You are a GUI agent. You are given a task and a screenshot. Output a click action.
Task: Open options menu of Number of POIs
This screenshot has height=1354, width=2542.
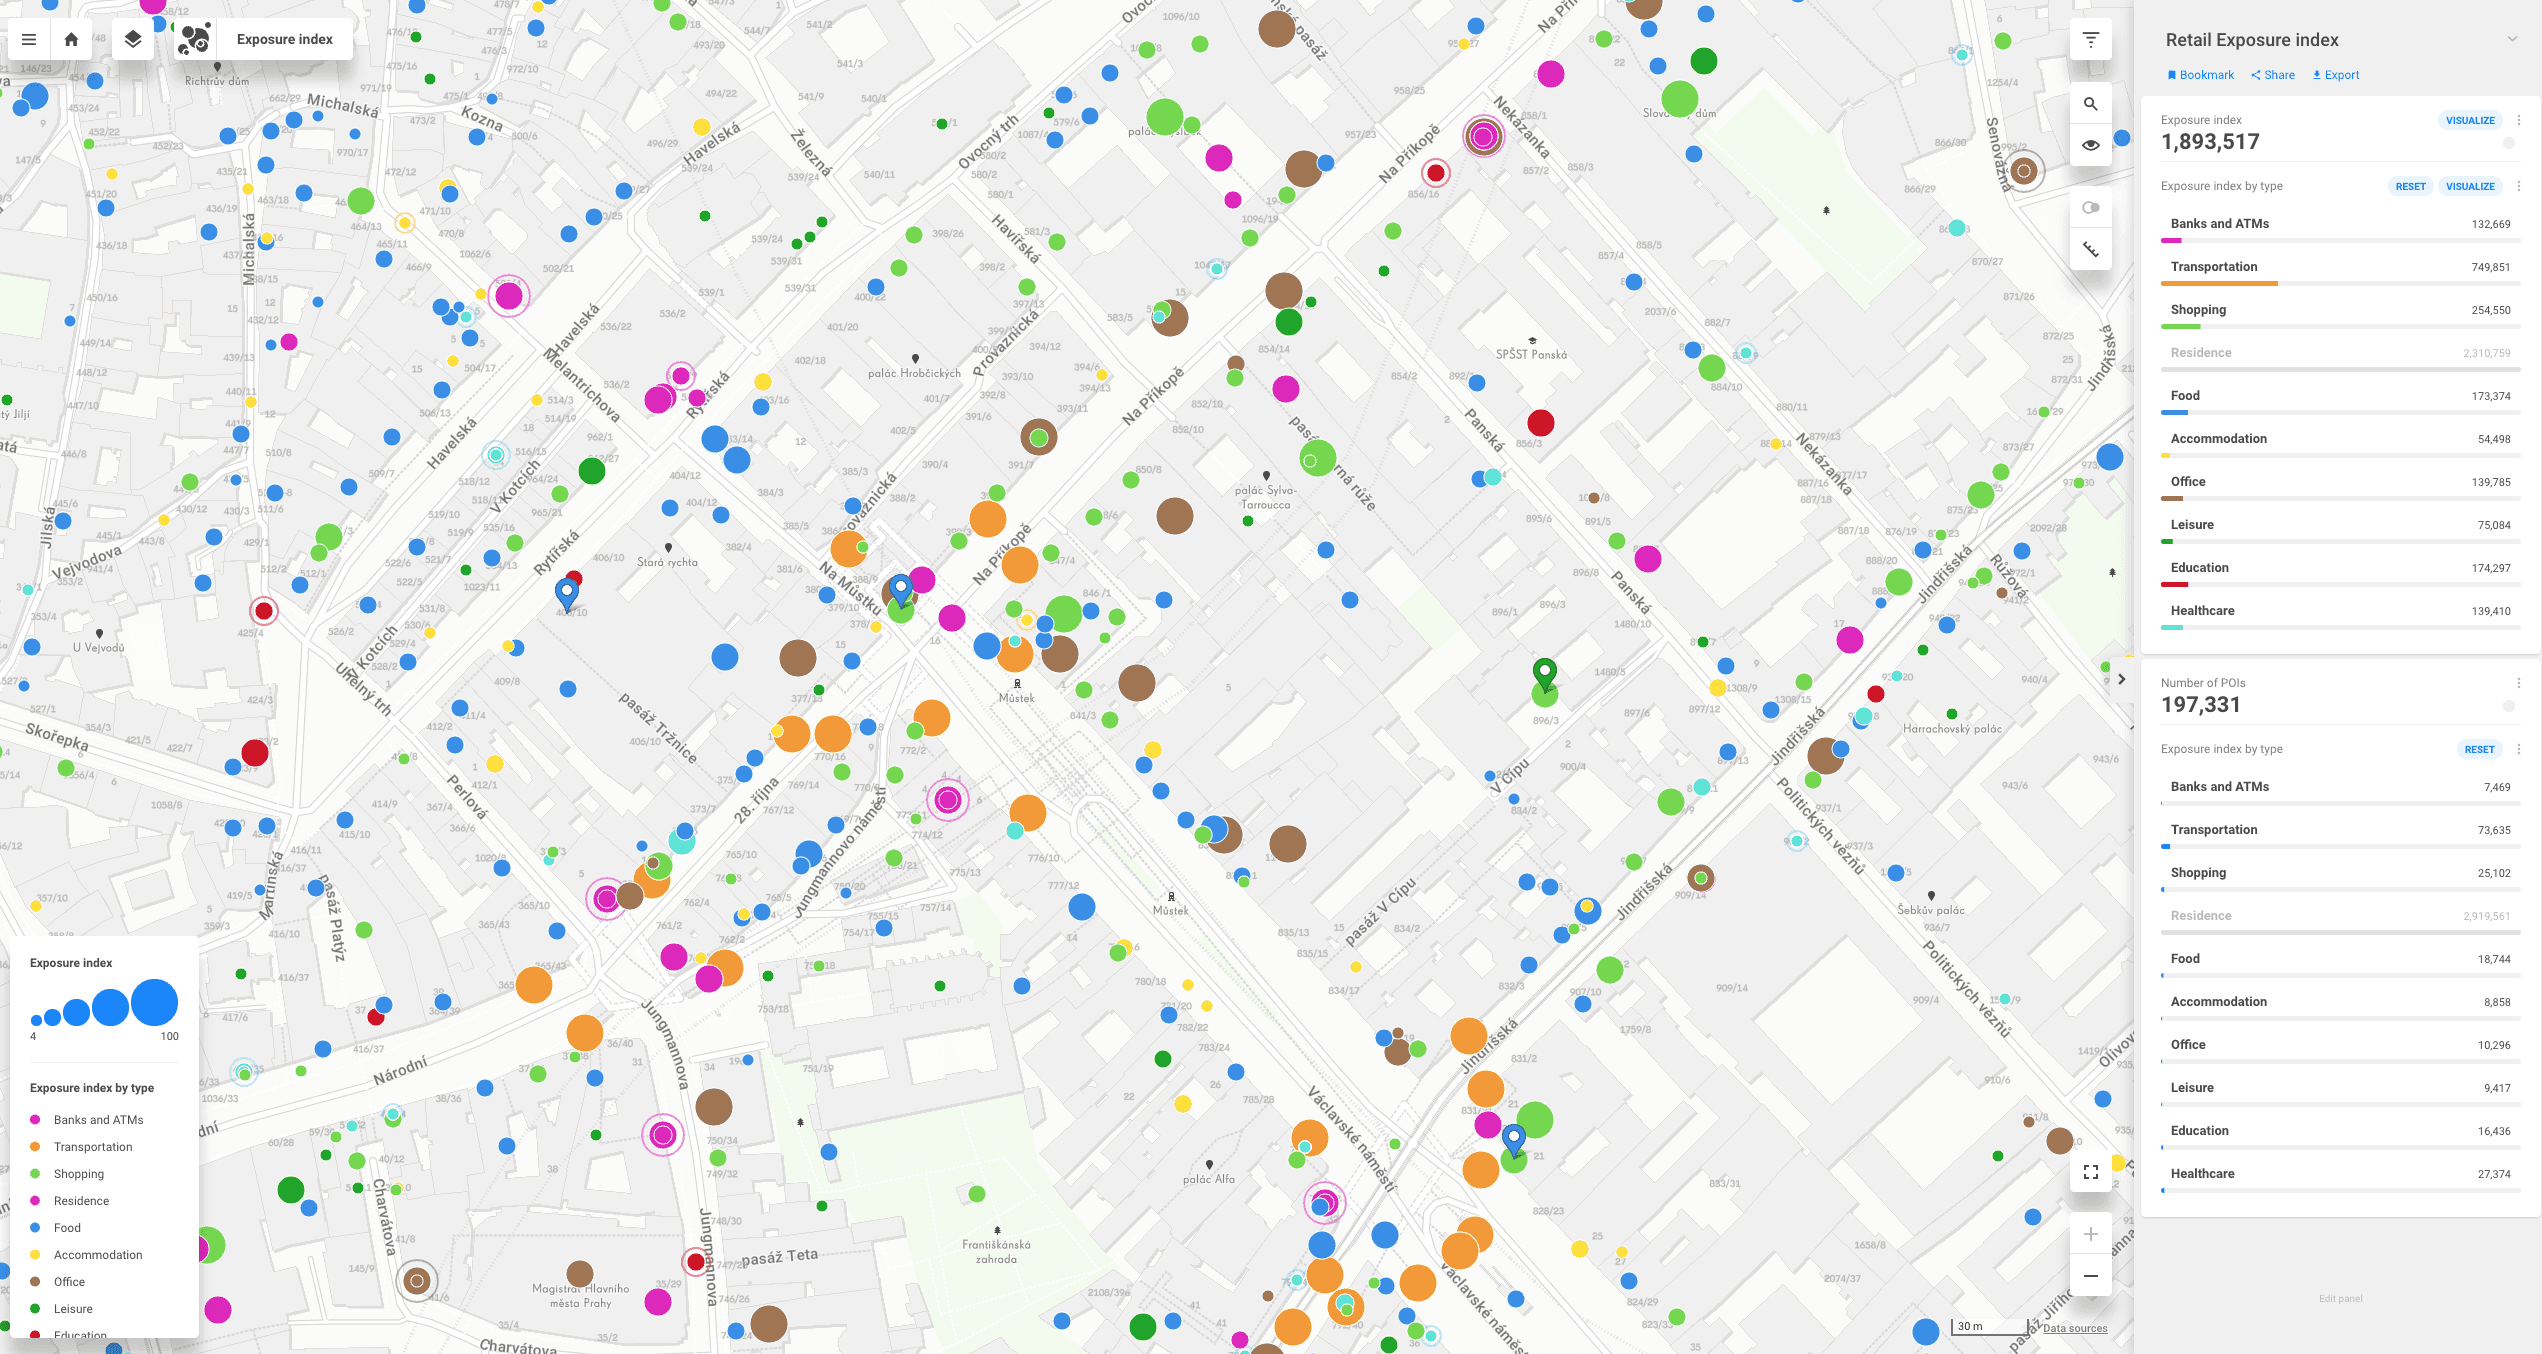click(2518, 683)
